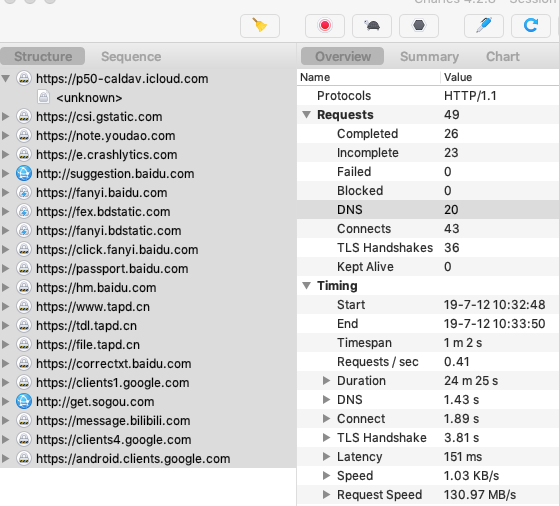
Task: Select the http://get.sogou.com row
Action: tap(148, 402)
